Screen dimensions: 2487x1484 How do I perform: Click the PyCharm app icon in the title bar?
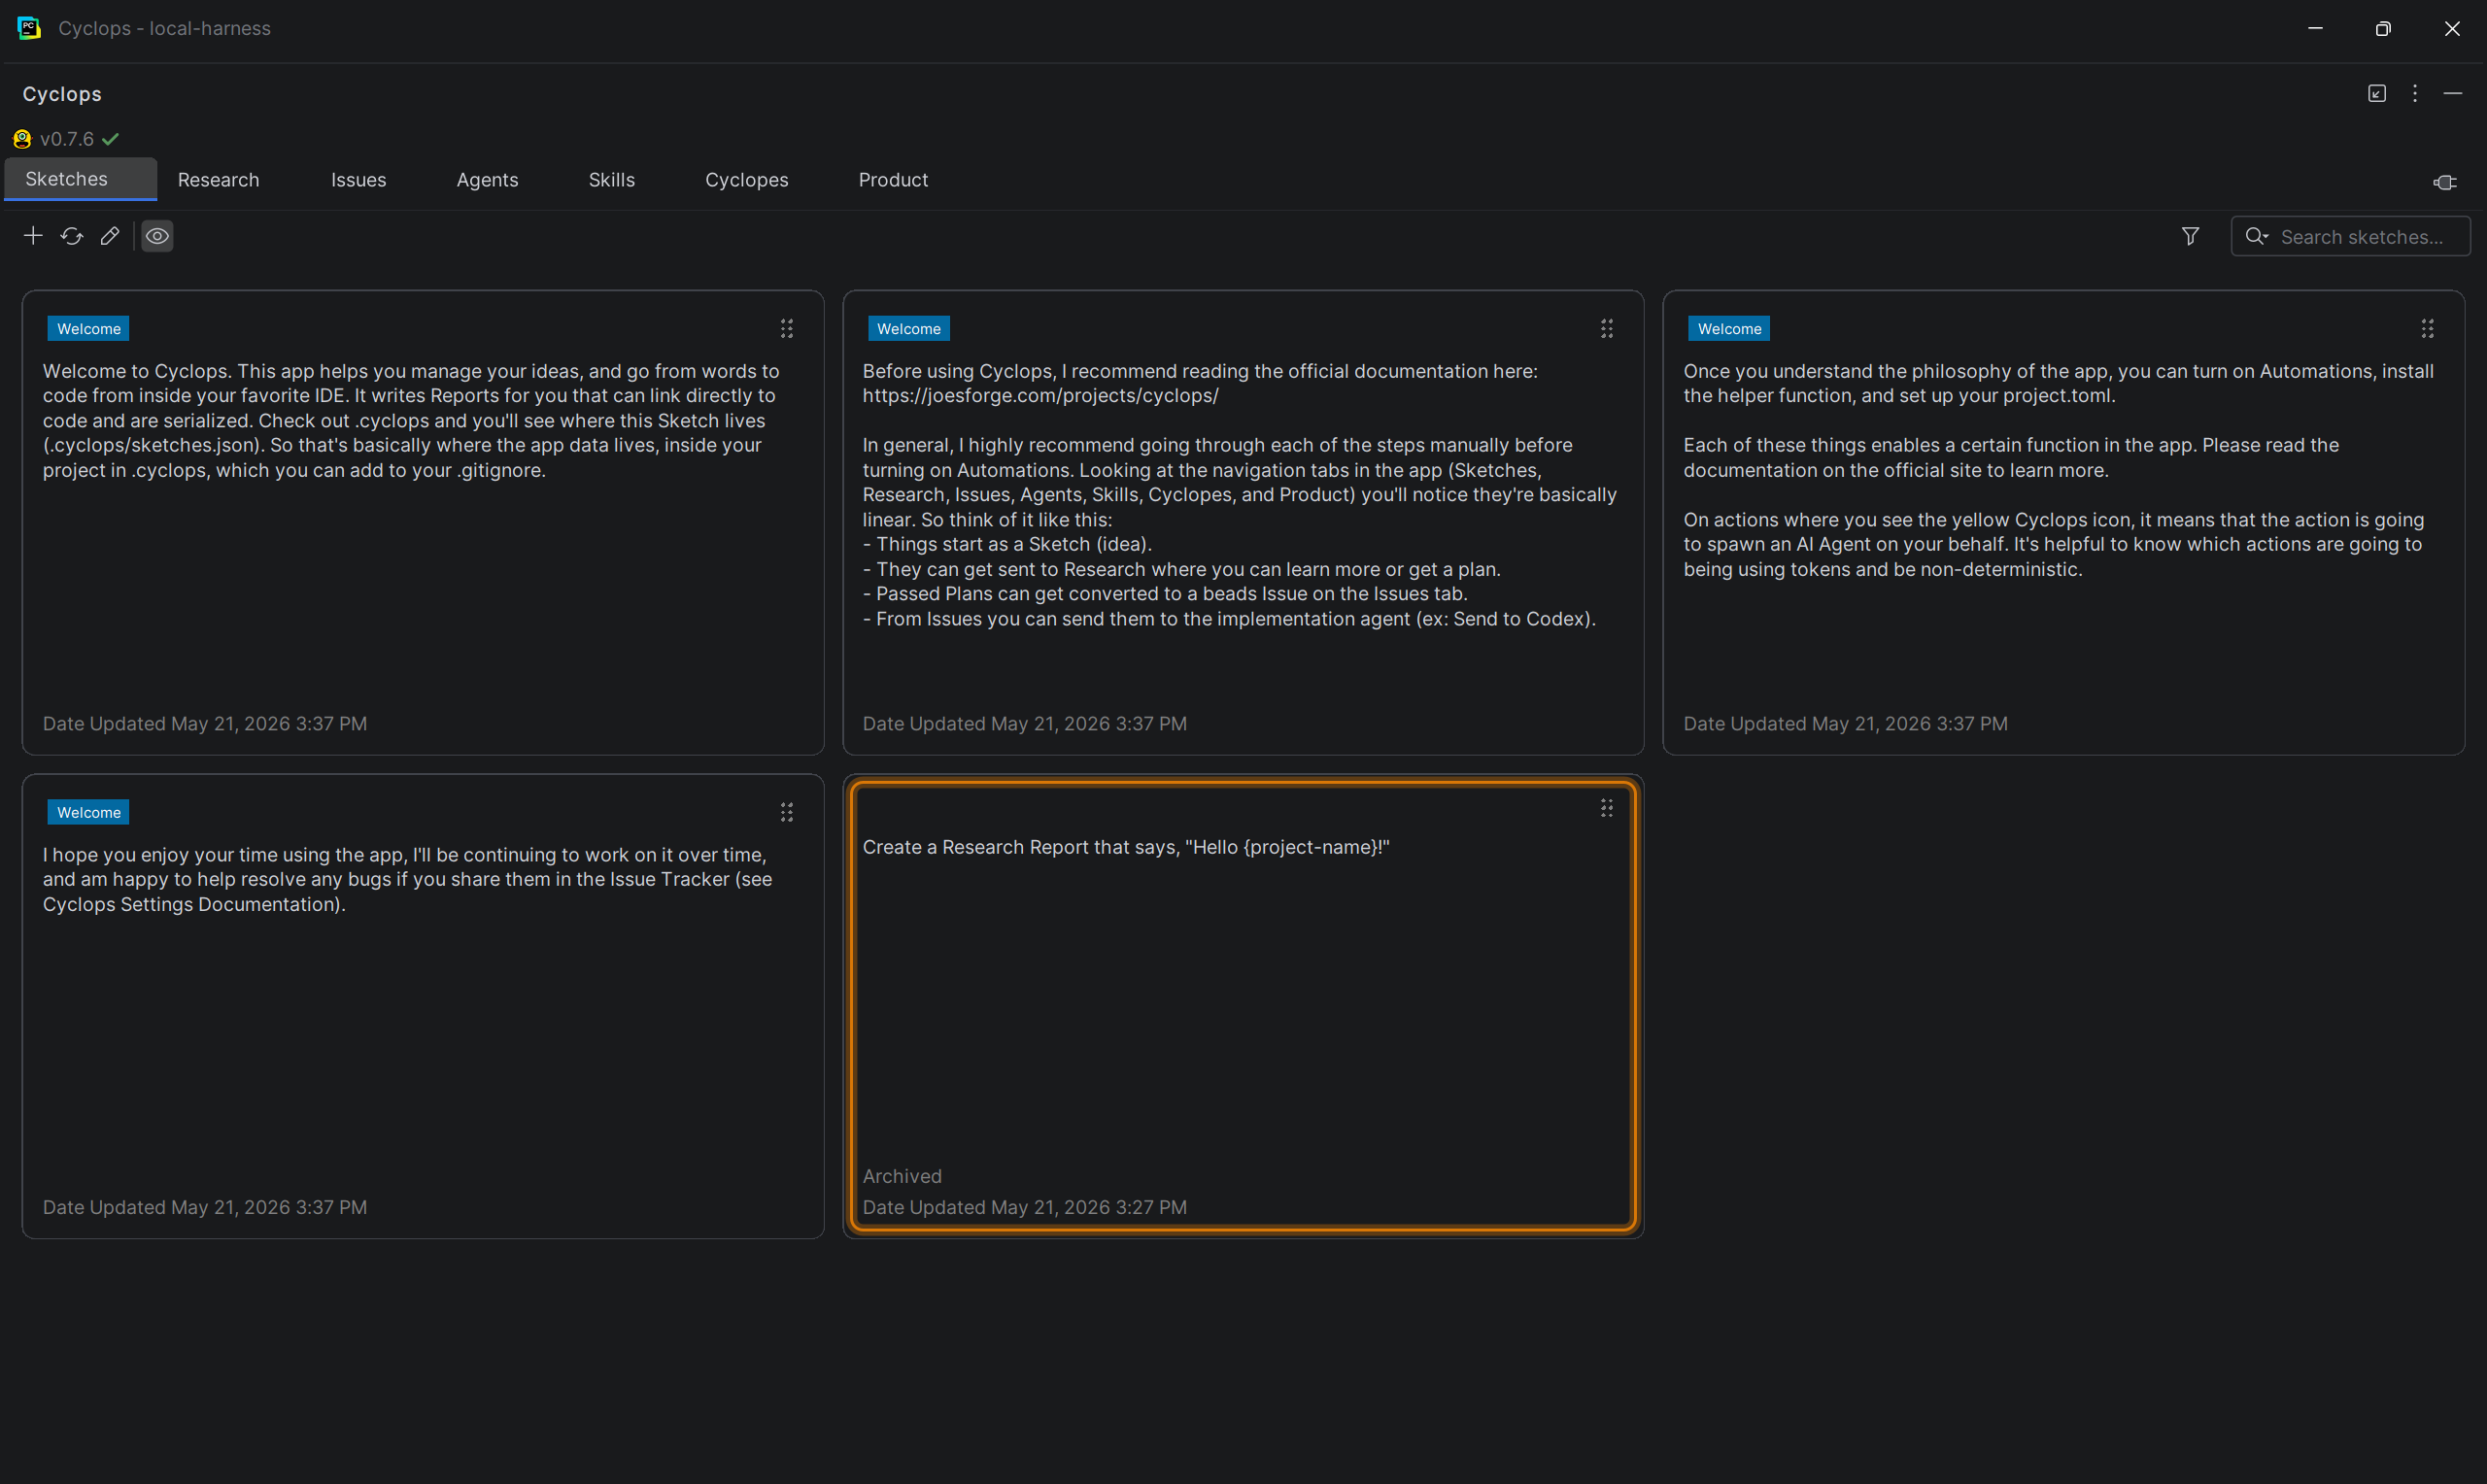click(x=29, y=28)
